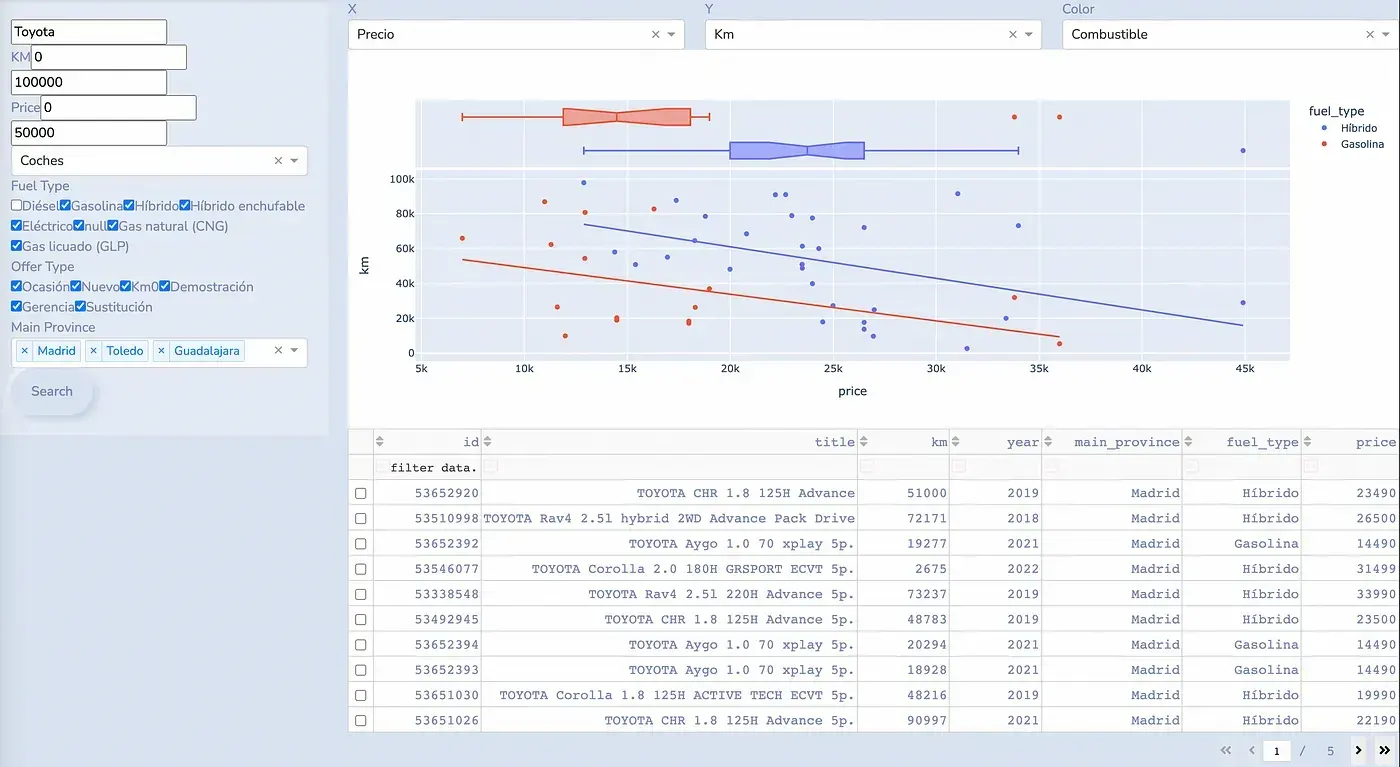Click the KM minimum field showing 0
This screenshot has height=767, width=1400.
pos(109,57)
